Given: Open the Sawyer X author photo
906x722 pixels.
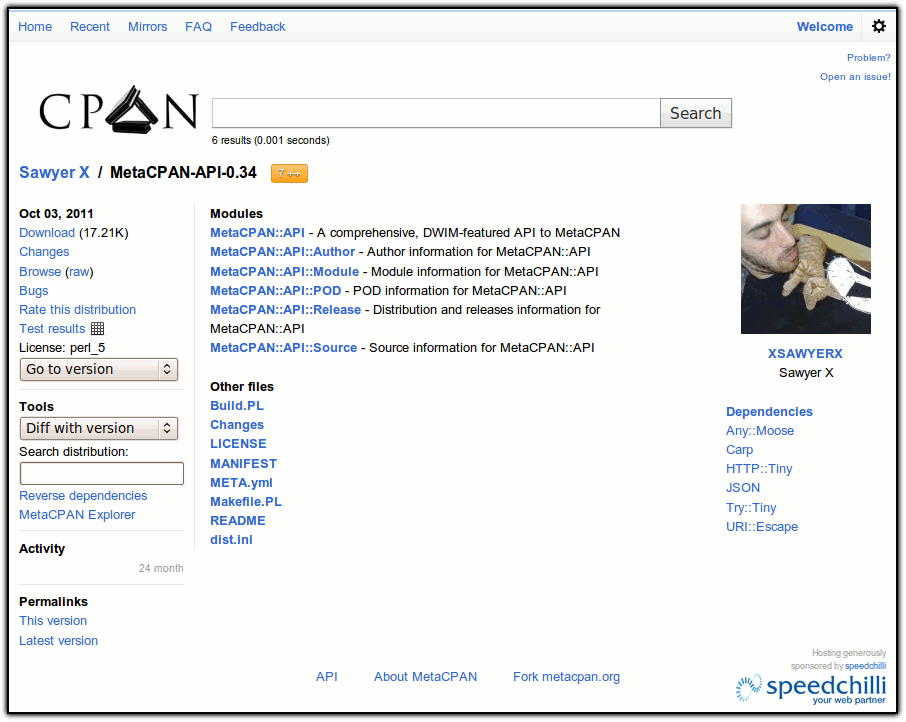Looking at the screenshot, I should 805,269.
